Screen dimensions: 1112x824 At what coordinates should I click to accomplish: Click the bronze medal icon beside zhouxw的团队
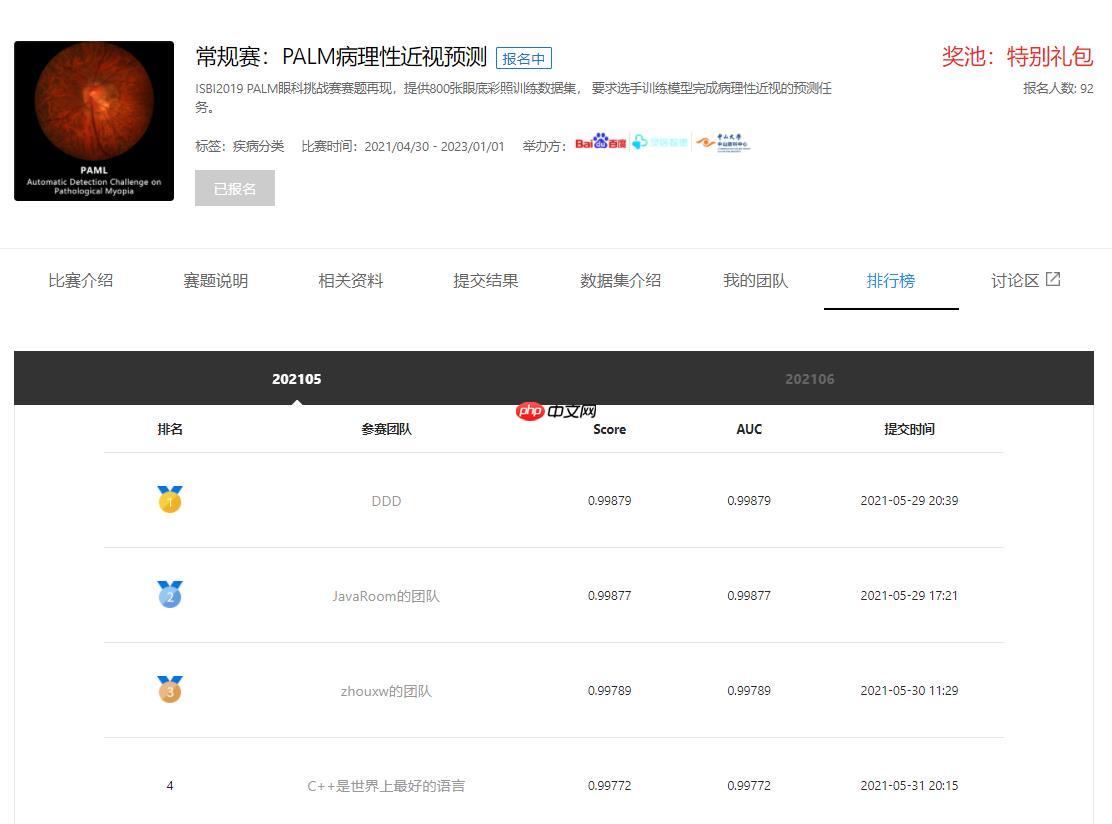click(170, 690)
